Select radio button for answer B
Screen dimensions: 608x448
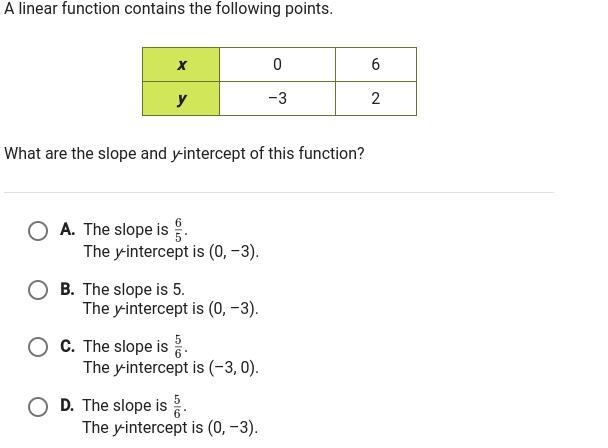click(38, 290)
